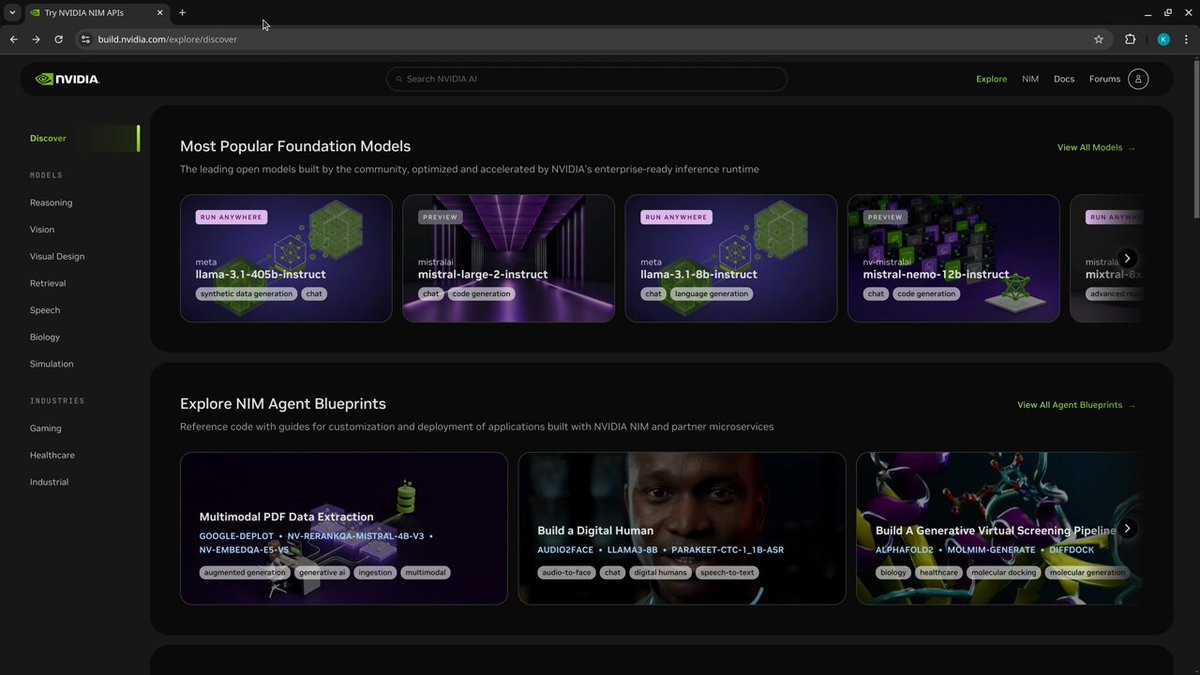Open Healthcare industry section
The width and height of the screenshot is (1200, 675).
click(52, 455)
